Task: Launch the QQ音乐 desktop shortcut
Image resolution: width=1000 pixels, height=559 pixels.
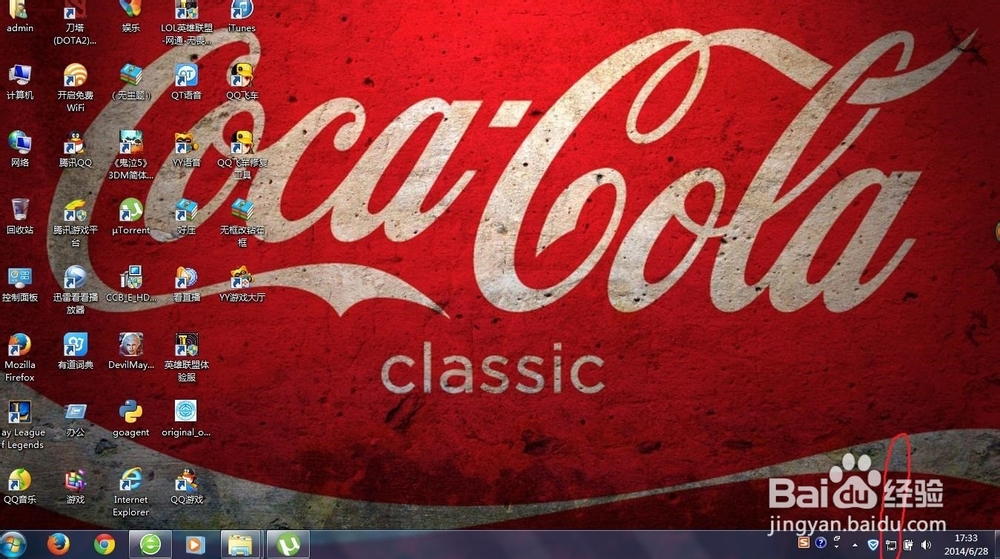Action: pos(20,486)
